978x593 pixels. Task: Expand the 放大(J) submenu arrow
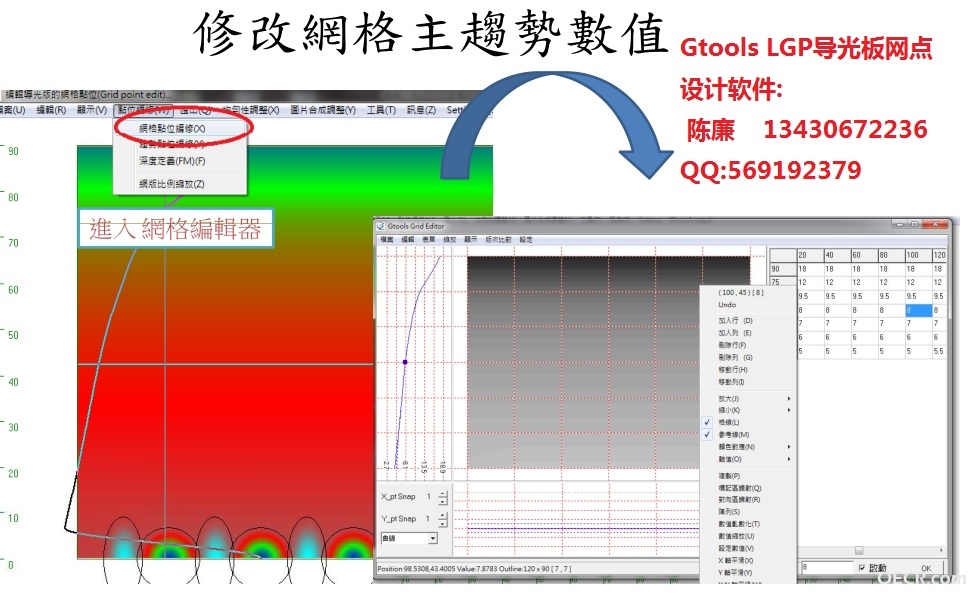[789, 398]
